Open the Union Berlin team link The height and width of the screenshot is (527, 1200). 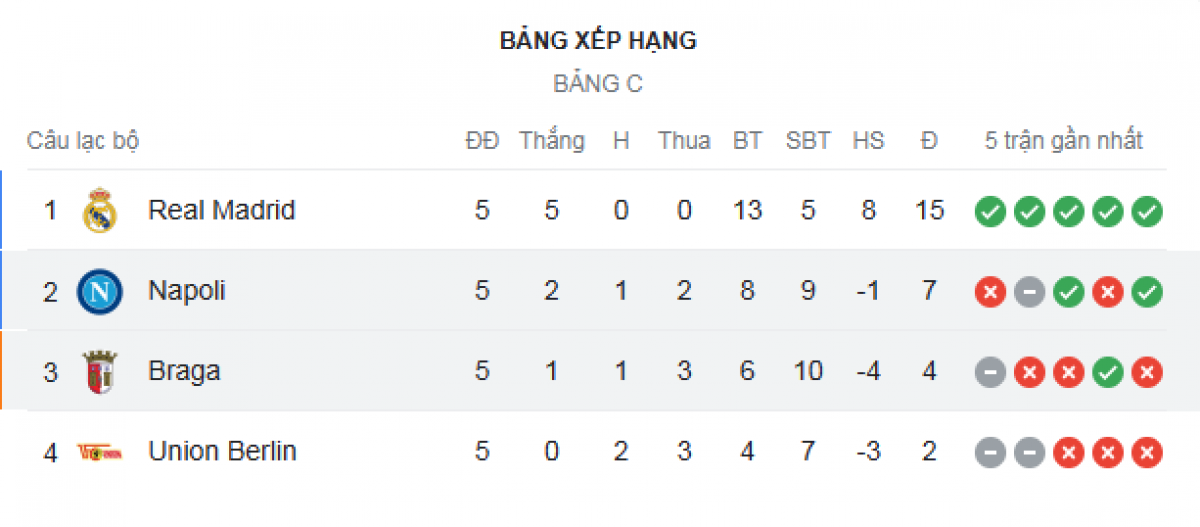[x=222, y=451]
